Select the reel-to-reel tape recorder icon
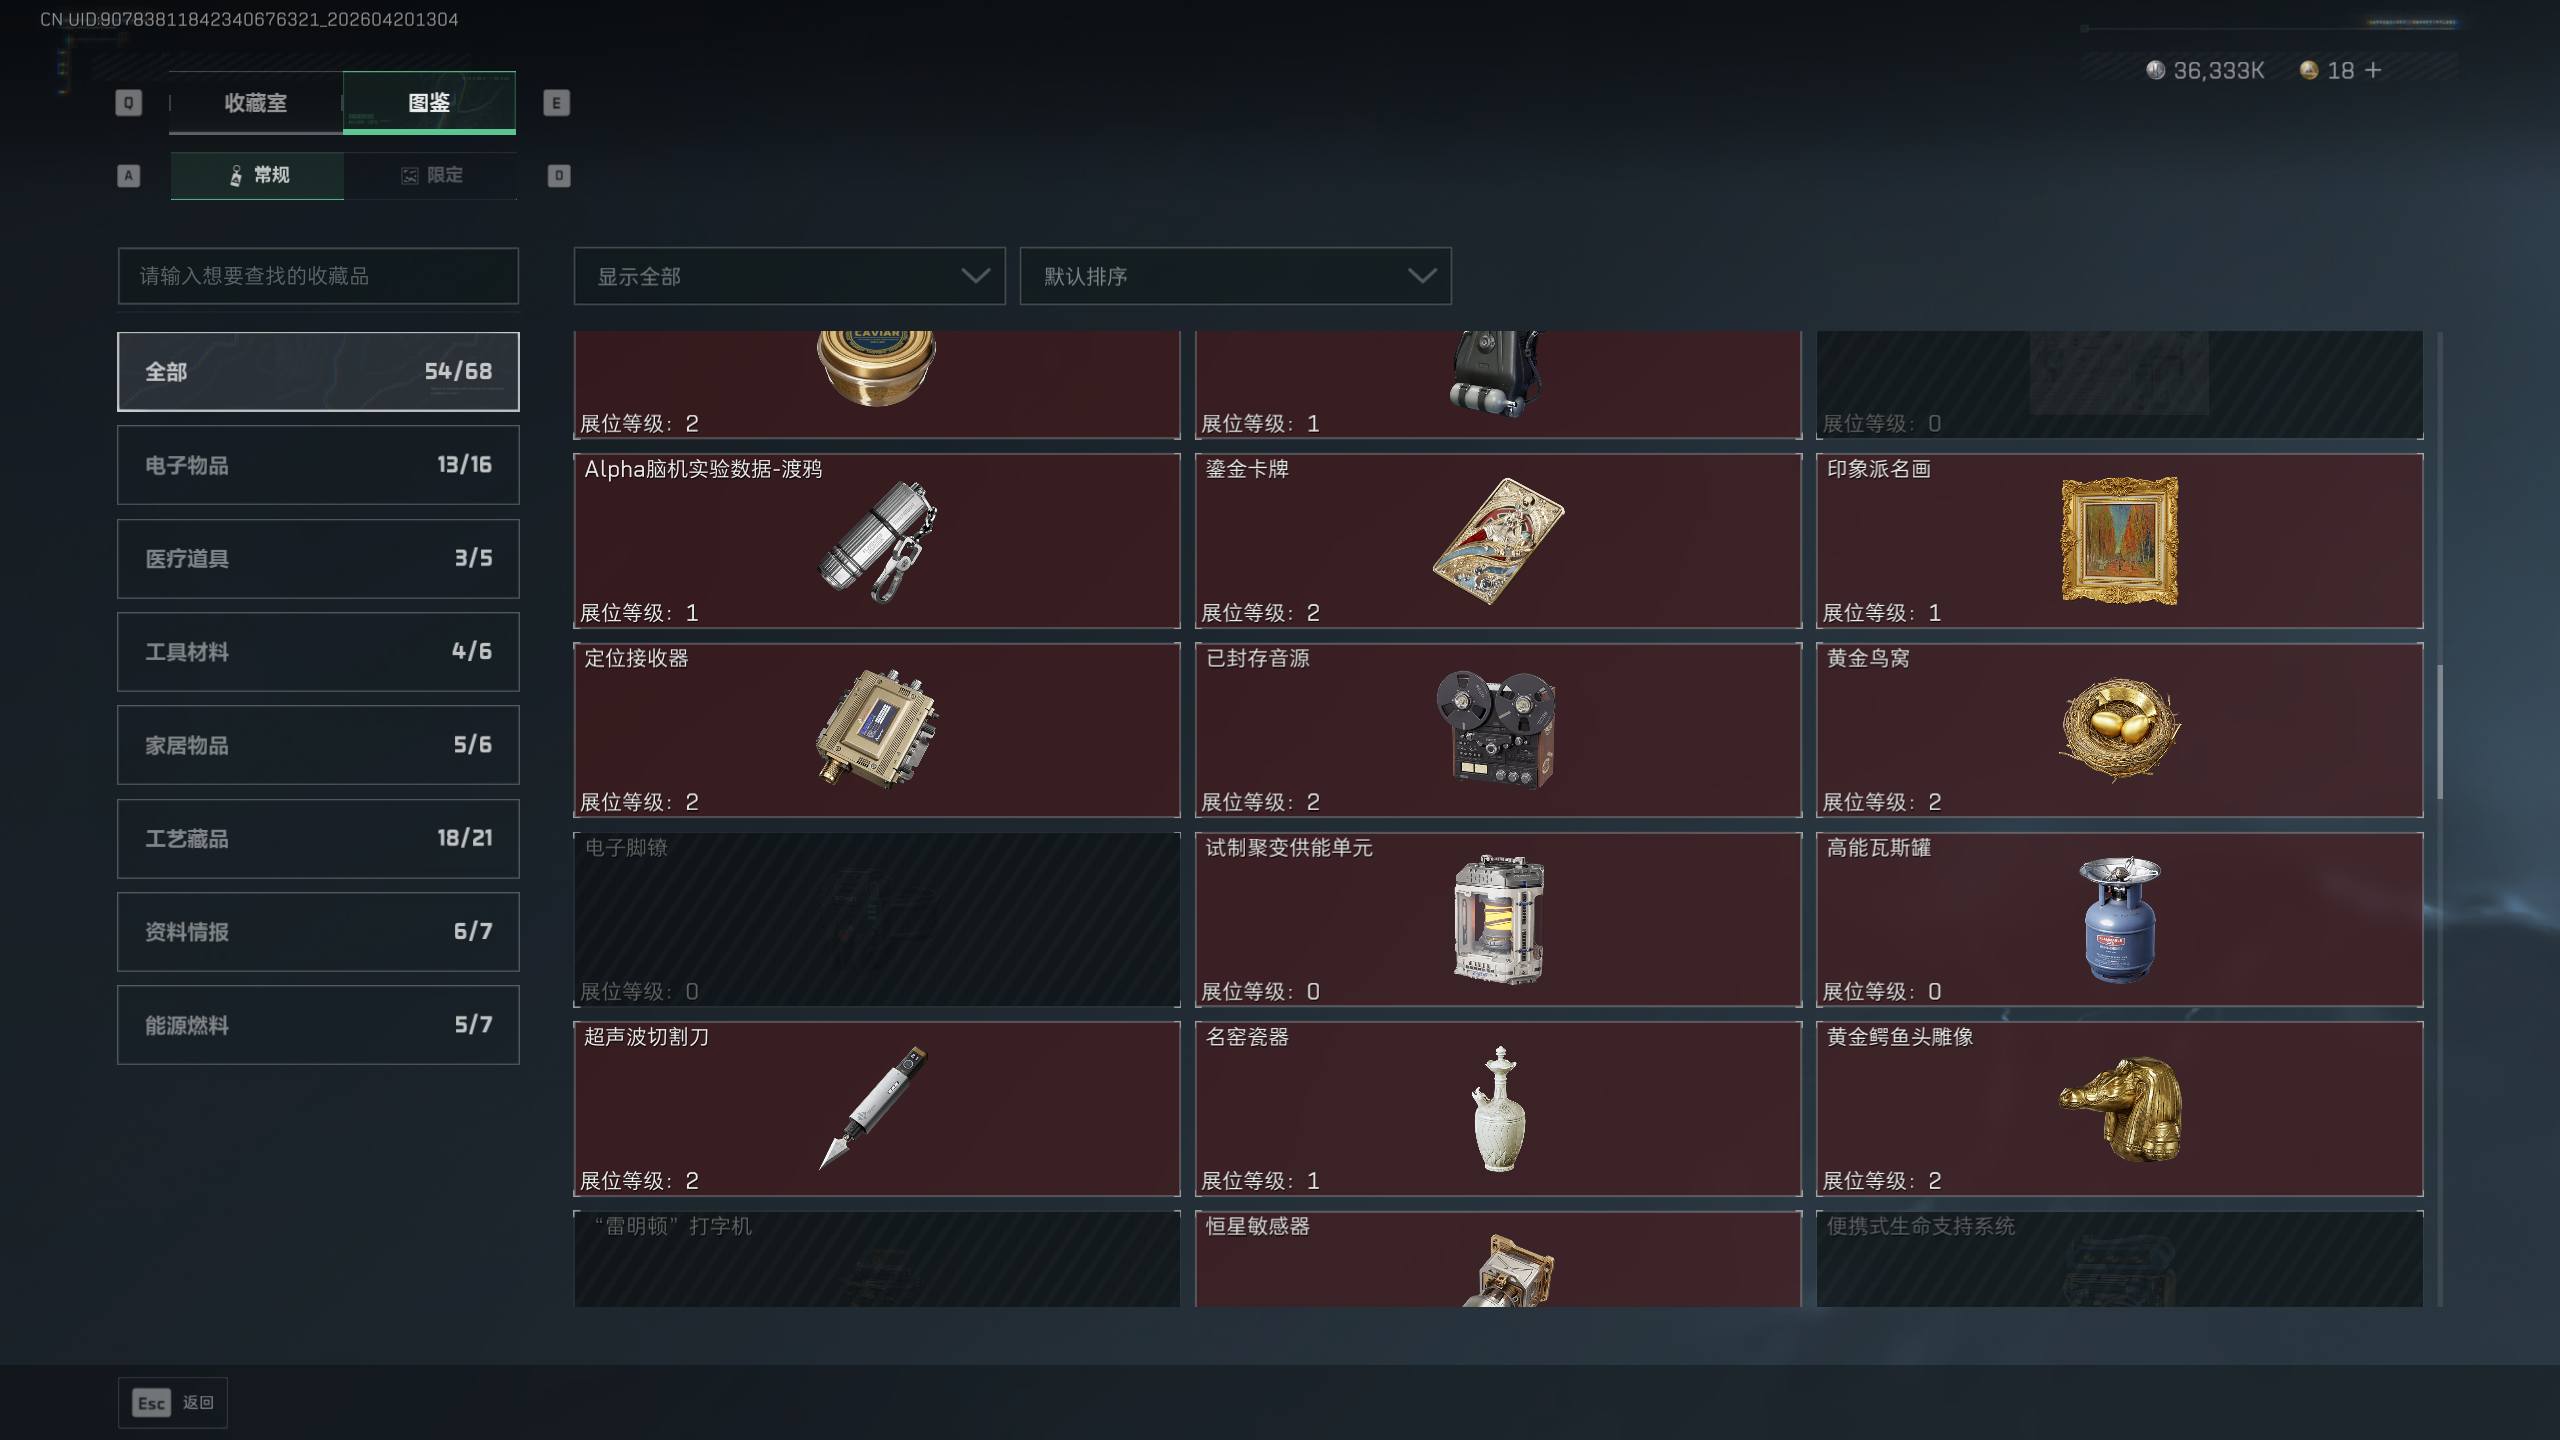2560x1440 pixels. (1497, 729)
